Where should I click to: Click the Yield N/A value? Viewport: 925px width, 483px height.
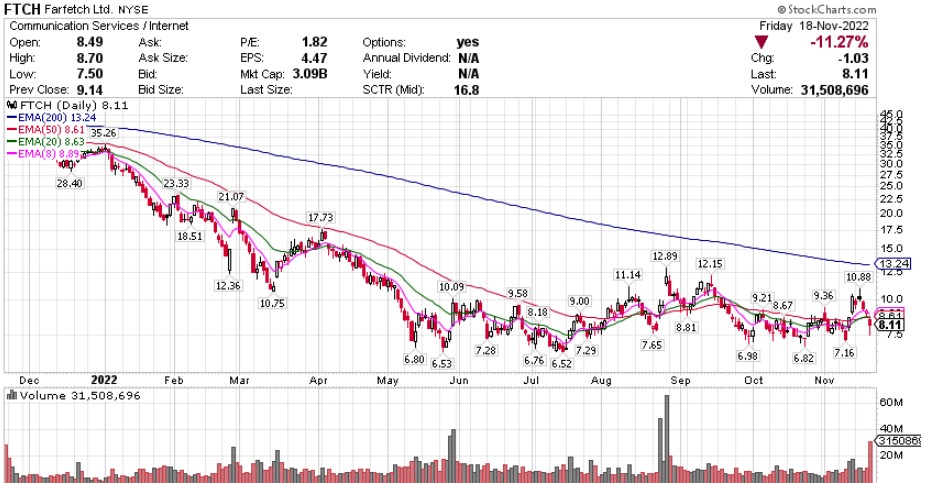pyautogui.click(x=468, y=74)
